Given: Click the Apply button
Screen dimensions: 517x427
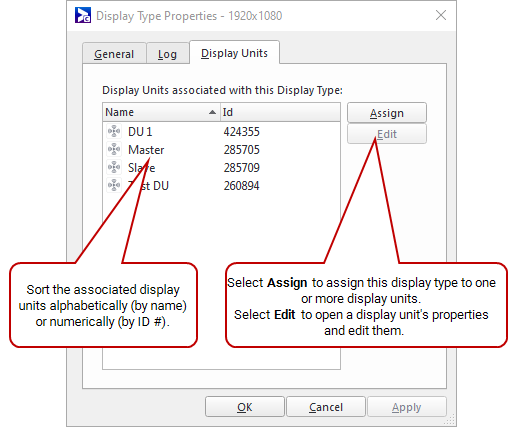Looking at the screenshot, I should pyautogui.click(x=407, y=407).
